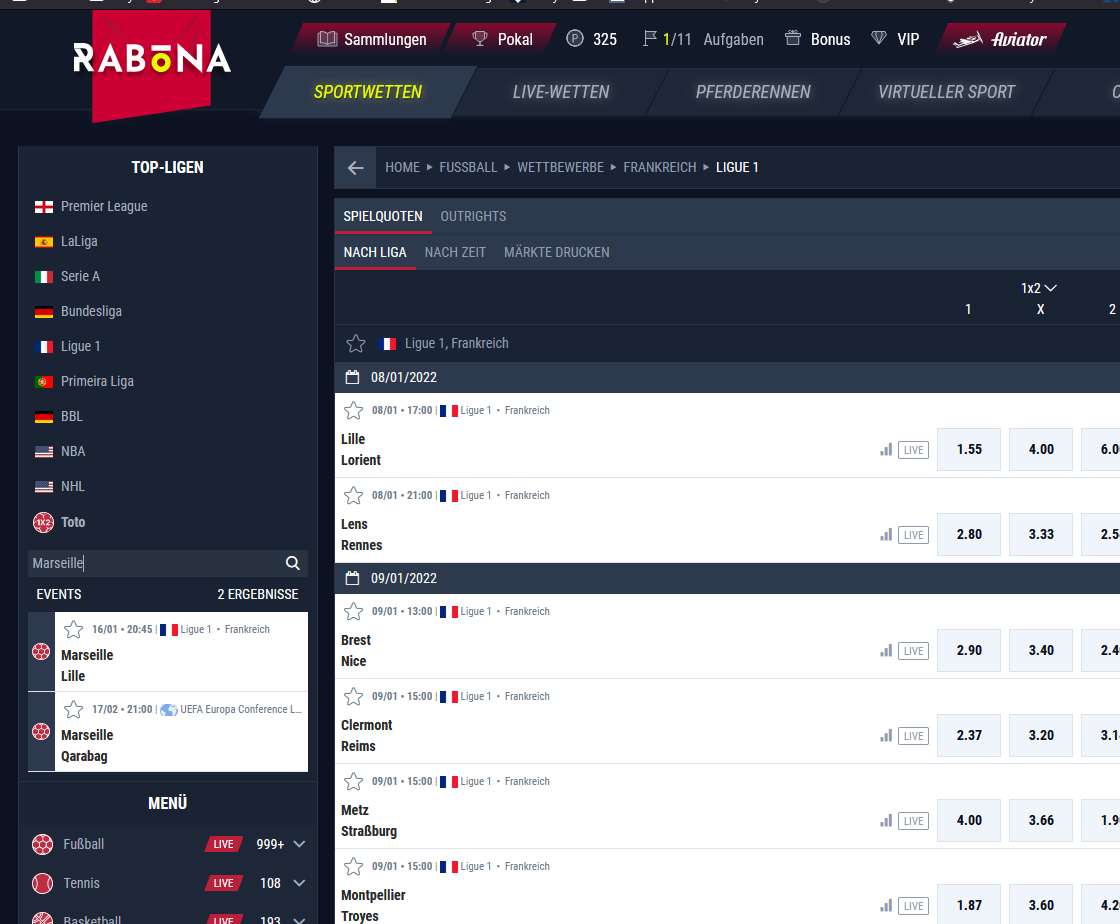Select the NACH ZEIT tab

tap(455, 253)
